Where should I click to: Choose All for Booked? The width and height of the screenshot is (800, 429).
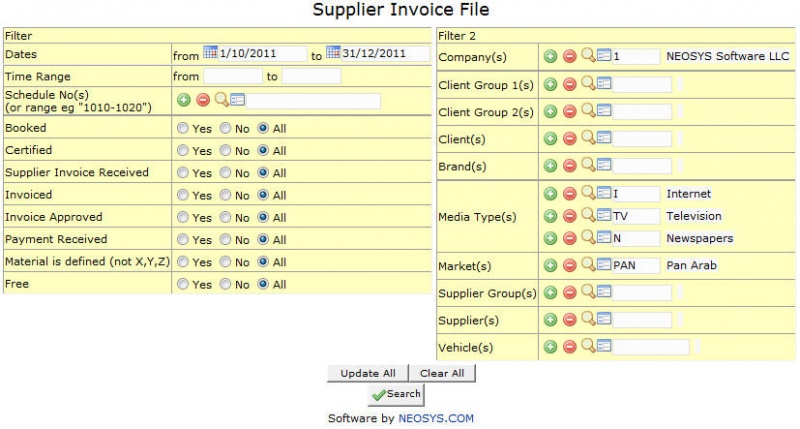pos(263,129)
